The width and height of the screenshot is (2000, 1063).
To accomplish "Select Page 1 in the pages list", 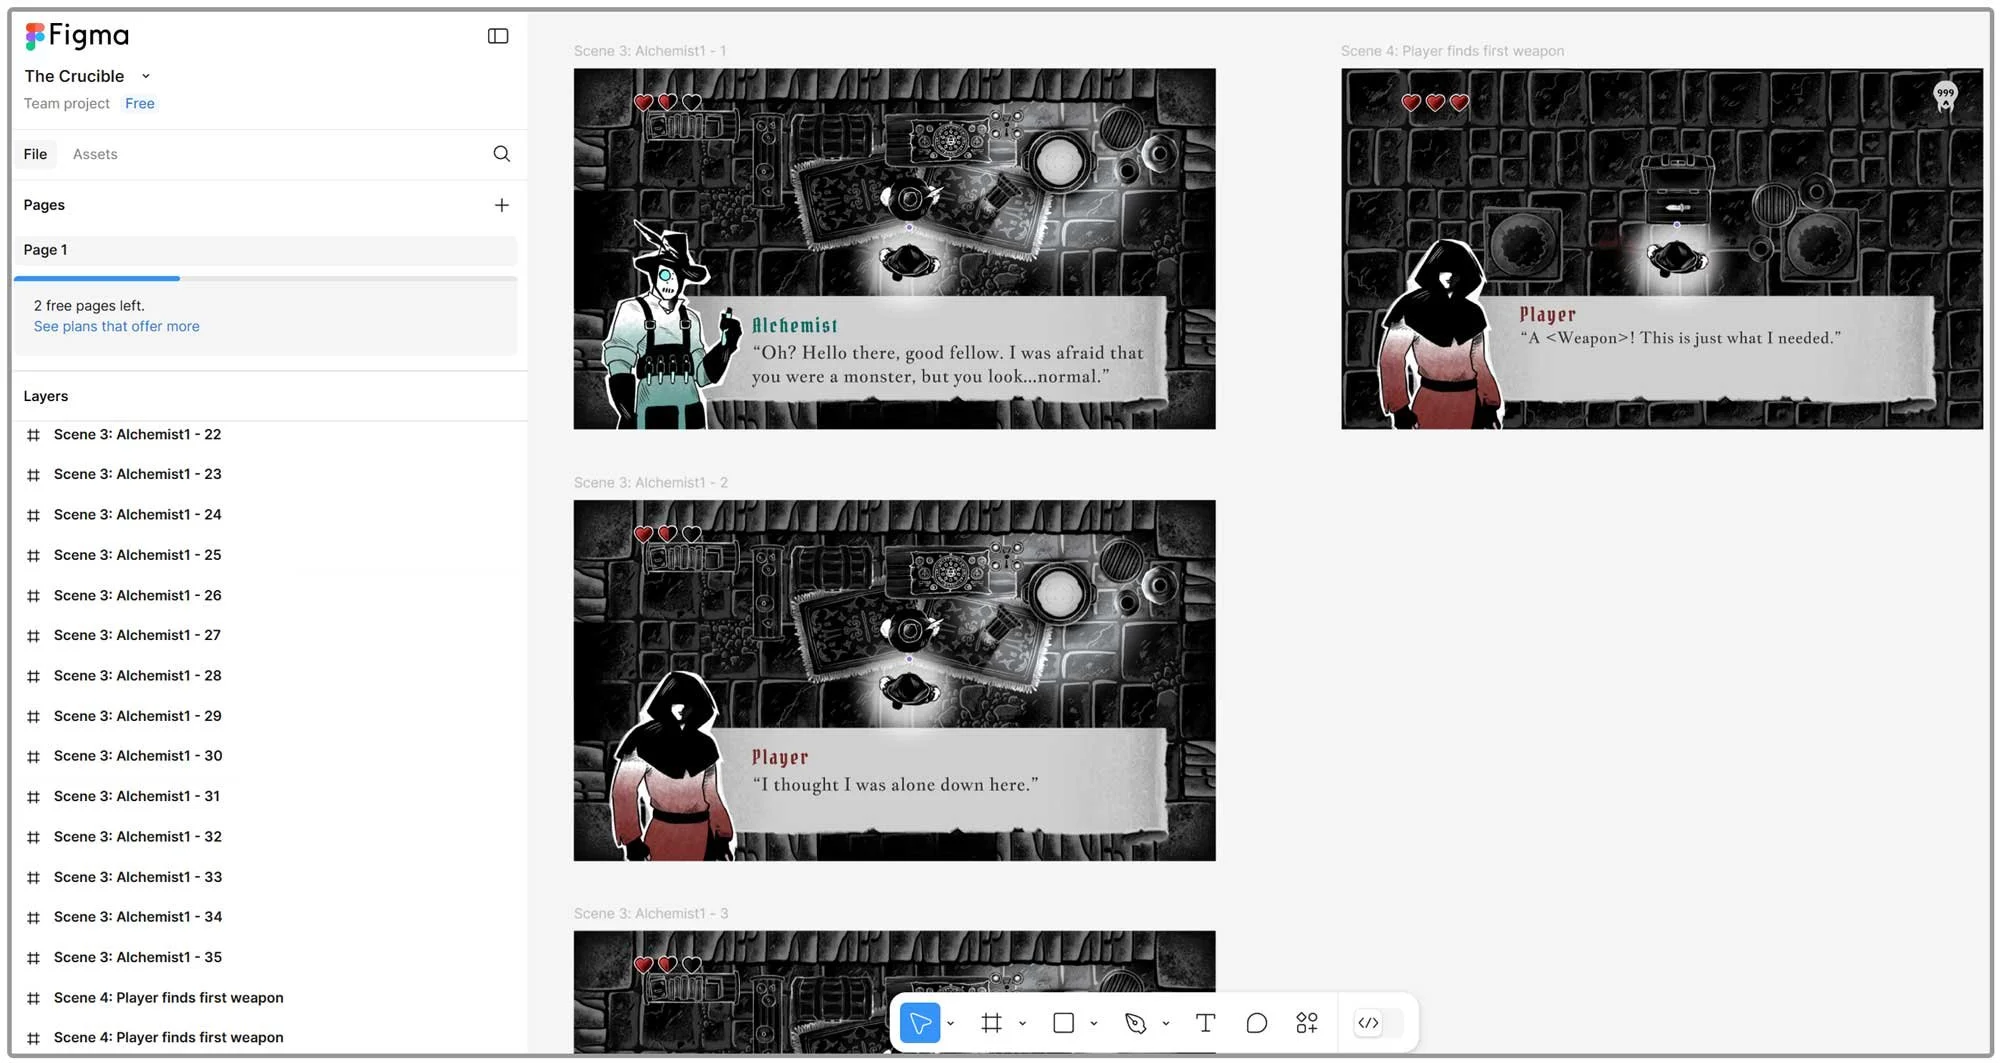I will pos(266,250).
